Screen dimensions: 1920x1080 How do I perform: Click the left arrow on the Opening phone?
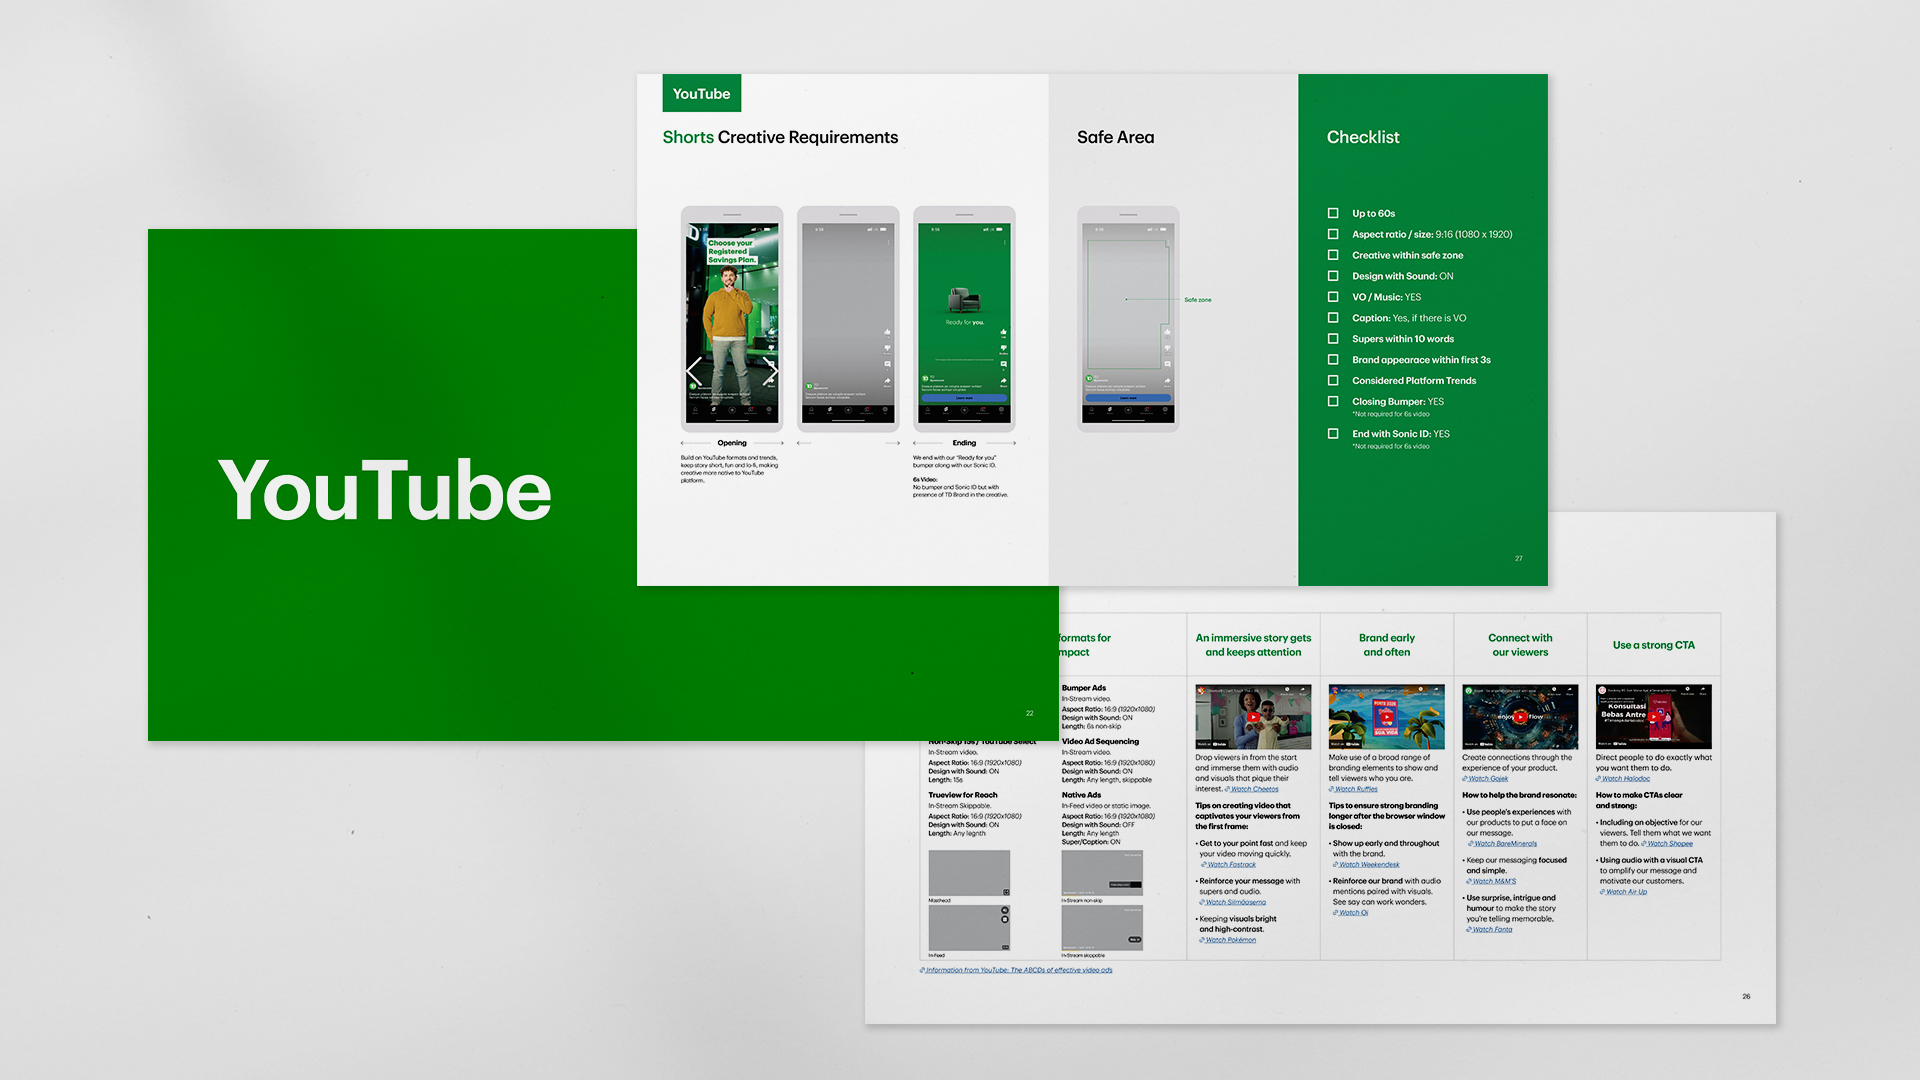[694, 371]
